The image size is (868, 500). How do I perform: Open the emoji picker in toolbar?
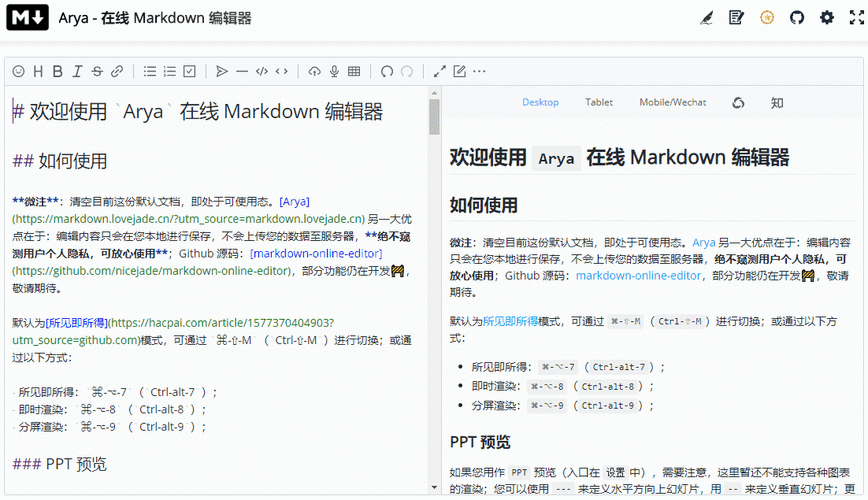[18, 71]
